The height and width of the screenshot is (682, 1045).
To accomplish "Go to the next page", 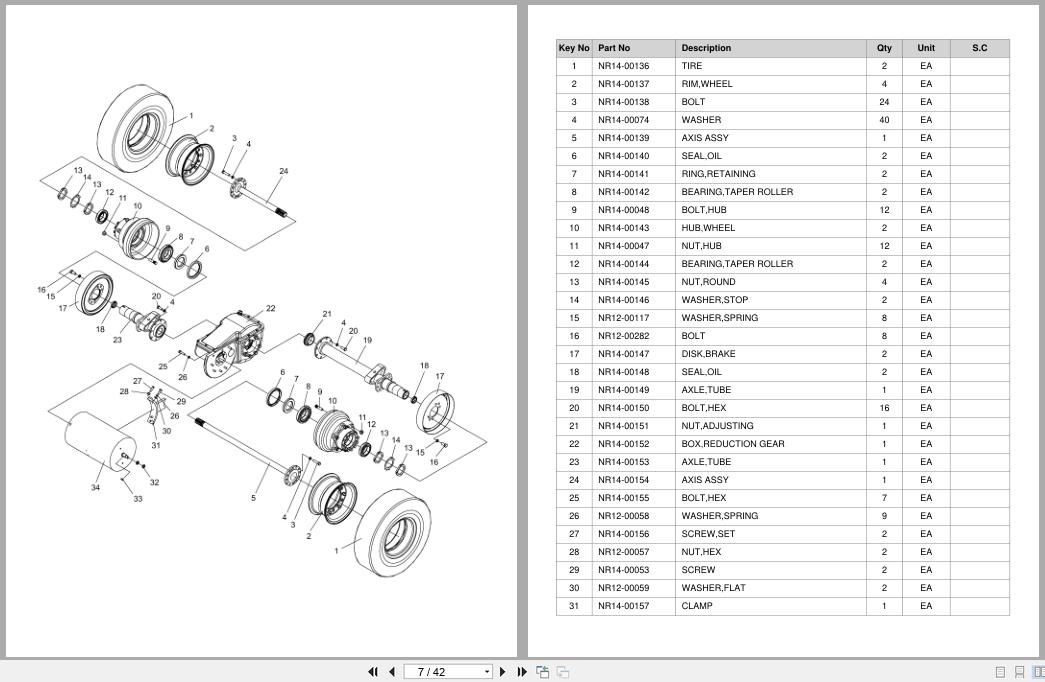I will [503, 672].
